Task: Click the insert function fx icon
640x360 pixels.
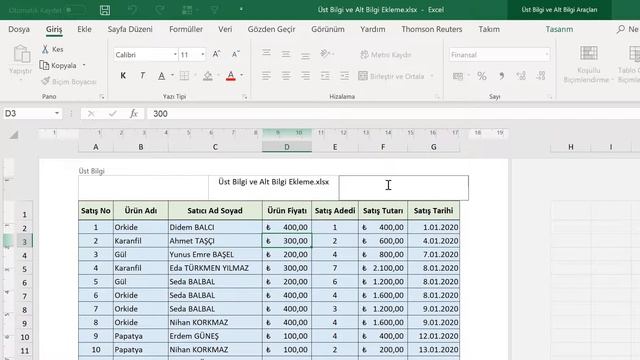Action: tap(133, 113)
